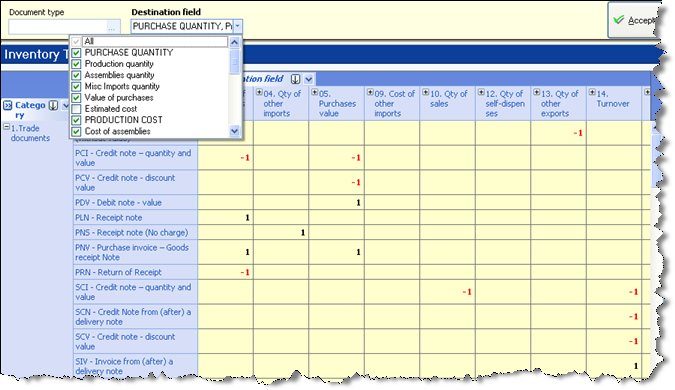Uncheck Value of purchases option
Image resolution: width=675 pixels, height=390 pixels.
click(76, 97)
